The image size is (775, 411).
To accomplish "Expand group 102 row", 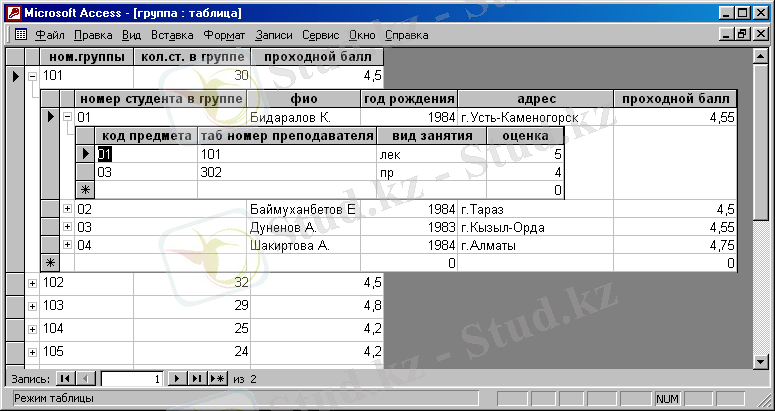I will tap(32, 283).
